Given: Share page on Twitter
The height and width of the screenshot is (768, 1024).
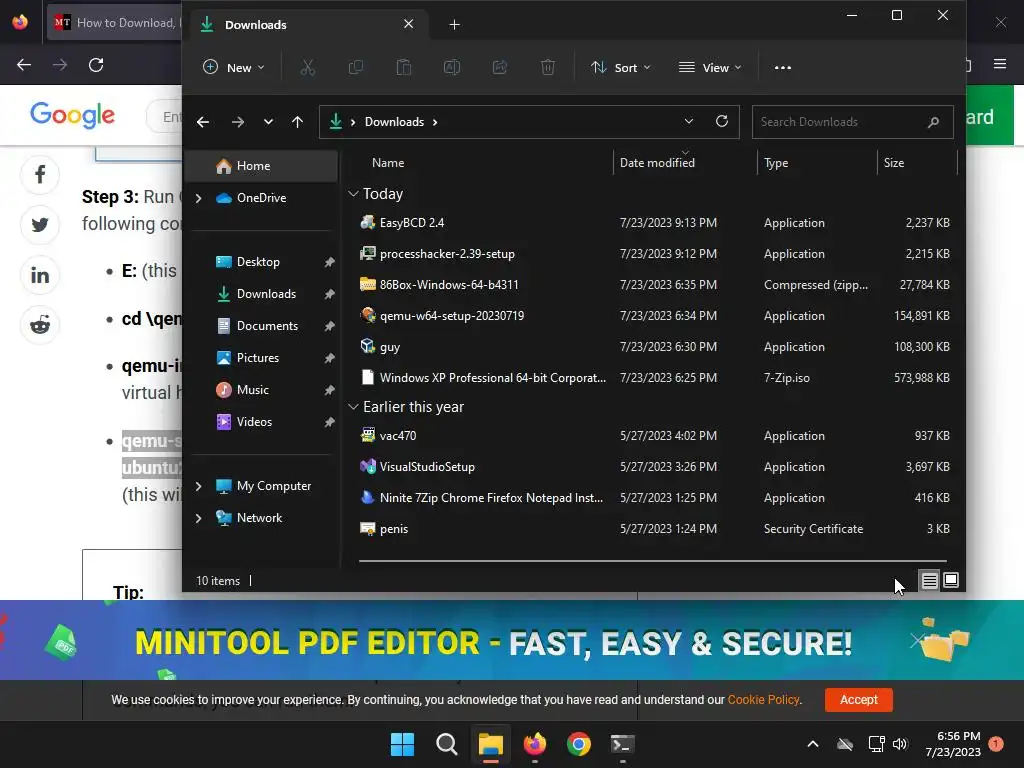Looking at the screenshot, I should (x=40, y=225).
